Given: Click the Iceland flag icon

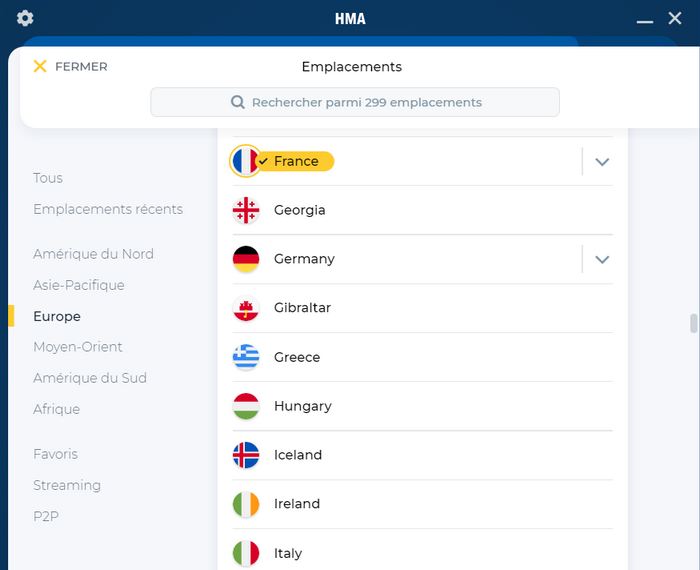Looking at the screenshot, I should [x=246, y=455].
